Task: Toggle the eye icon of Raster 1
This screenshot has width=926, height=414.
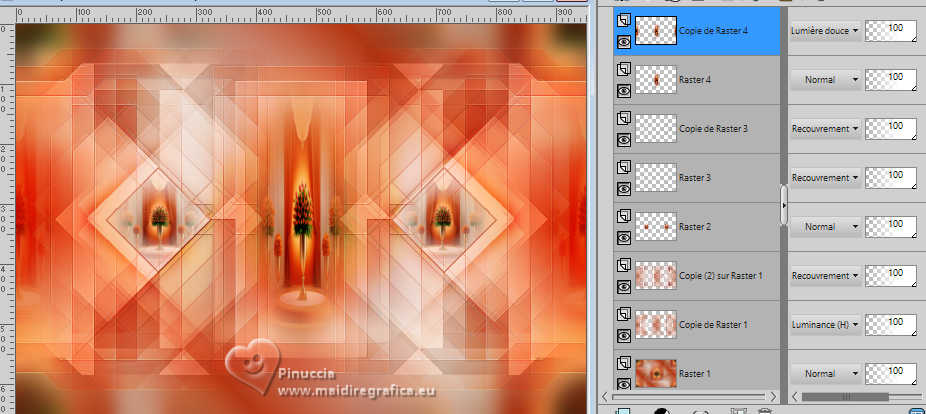Action: 624,384
